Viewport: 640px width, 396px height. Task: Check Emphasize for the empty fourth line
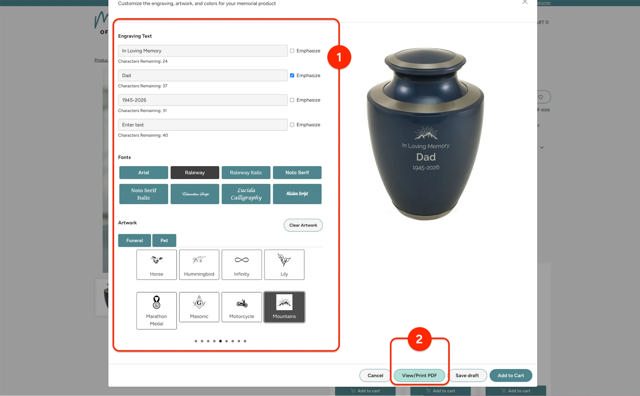click(x=292, y=125)
